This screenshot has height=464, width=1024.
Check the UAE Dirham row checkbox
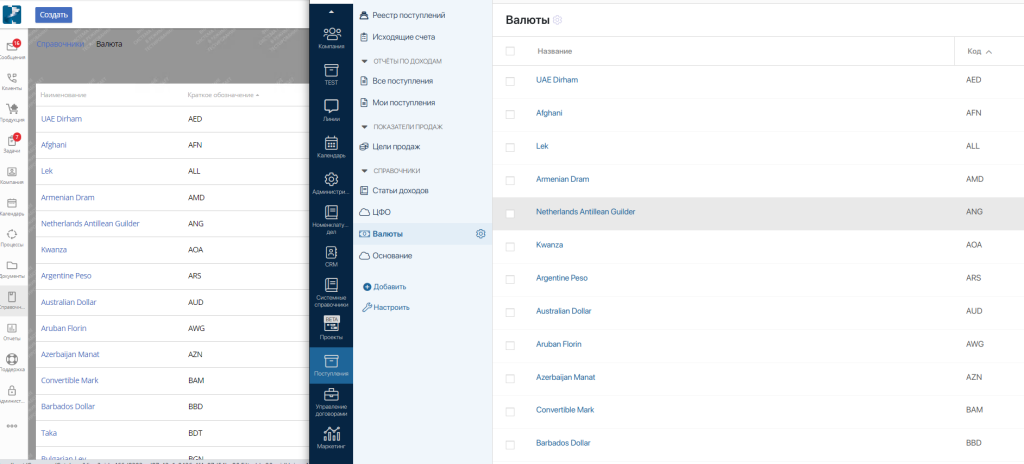coord(510,81)
